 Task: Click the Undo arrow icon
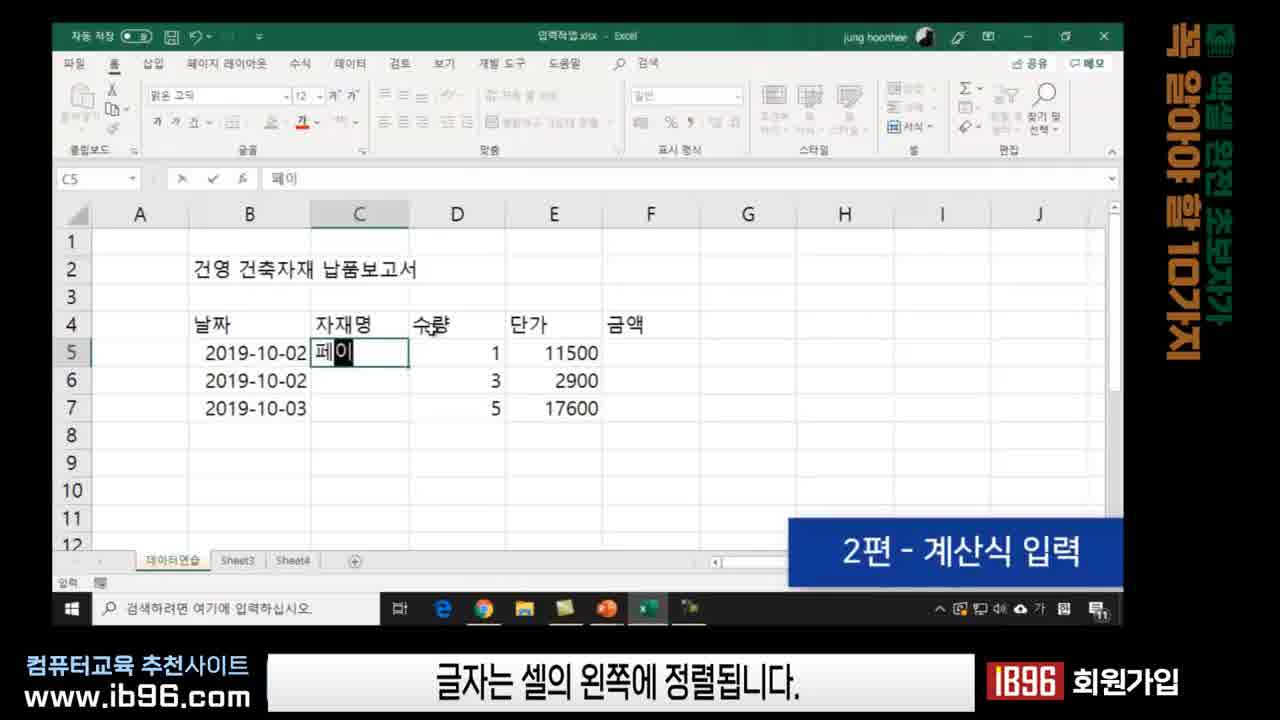pos(196,36)
